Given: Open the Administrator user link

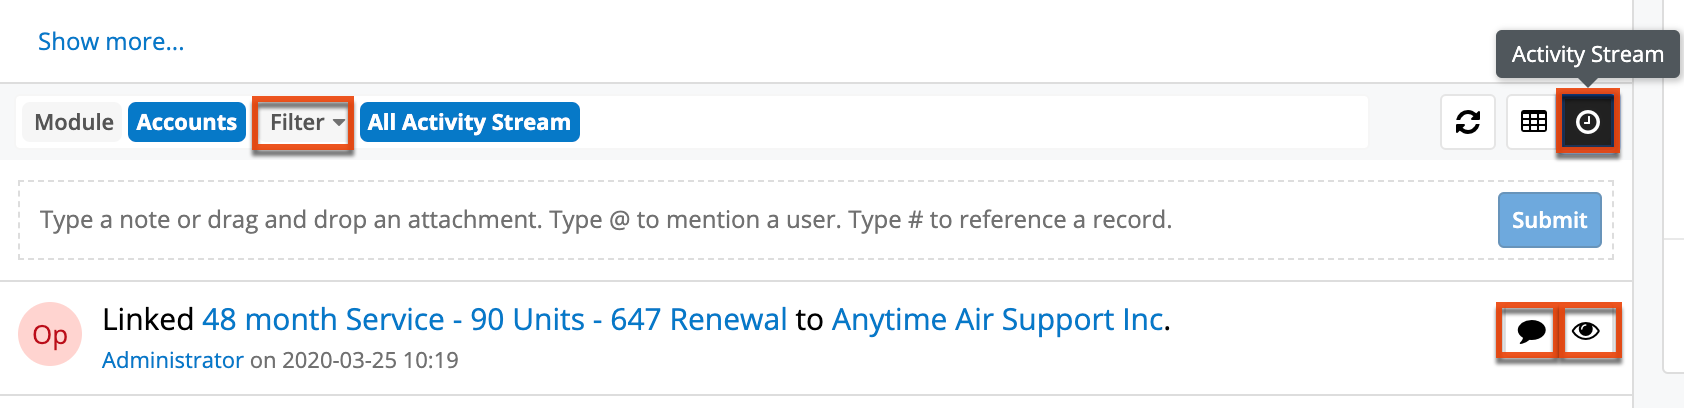Looking at the screenshot, I should pyautogui.click(x=173, y=360).
